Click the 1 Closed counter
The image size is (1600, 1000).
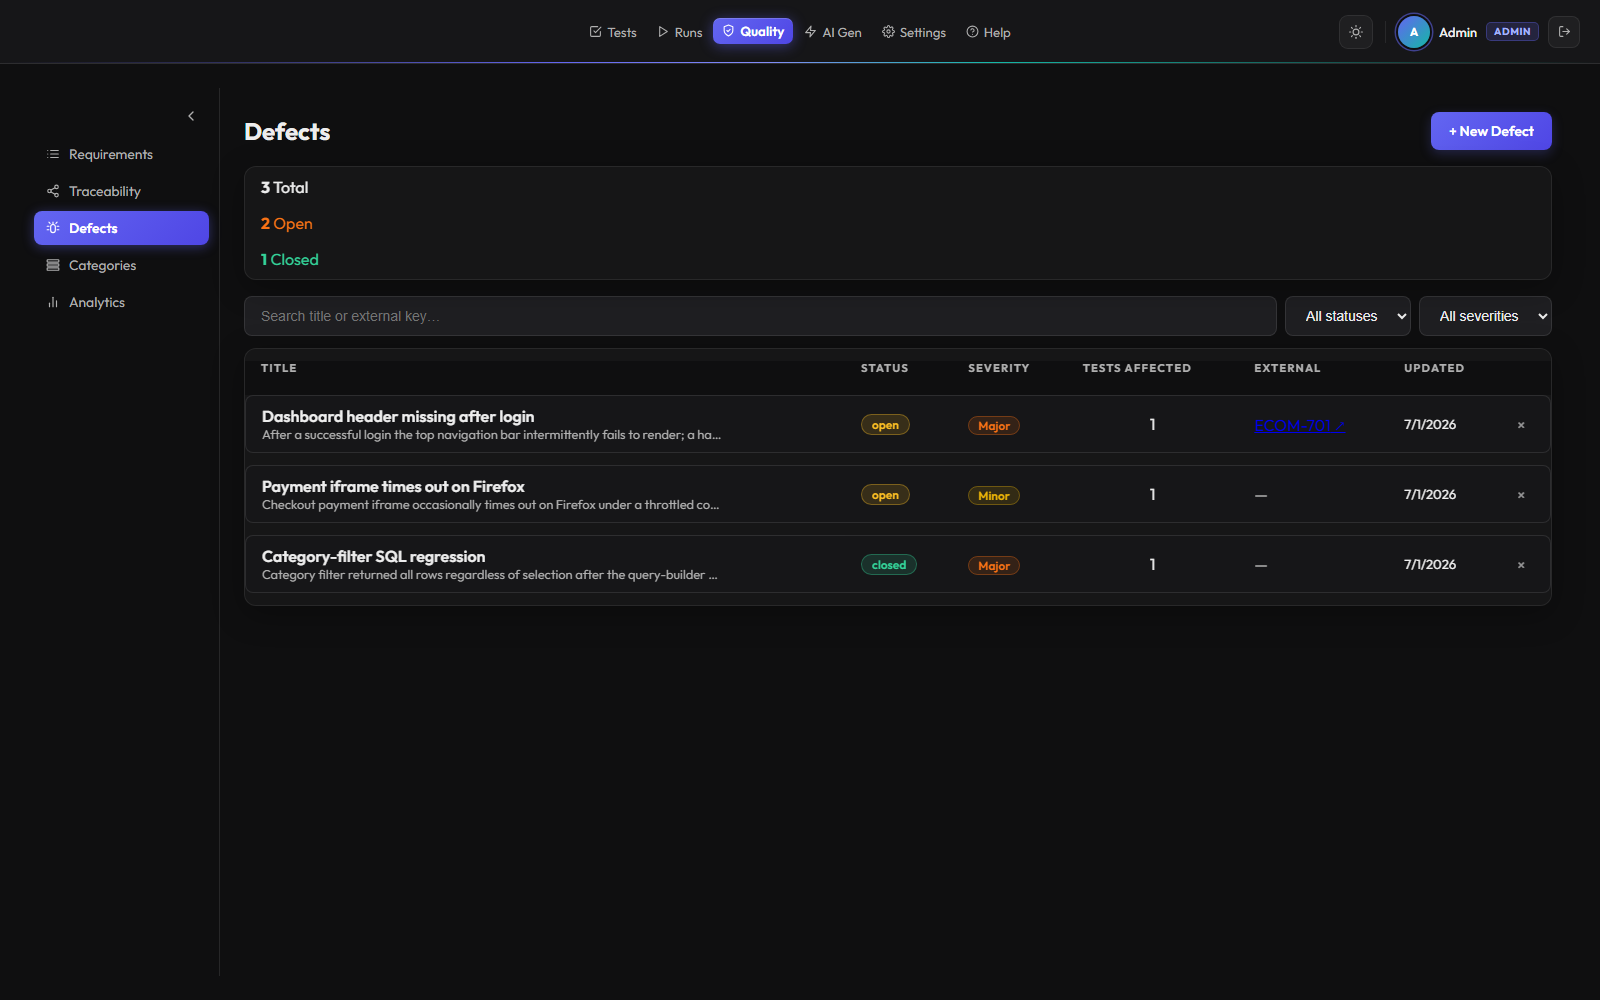[x=290, y=260]
